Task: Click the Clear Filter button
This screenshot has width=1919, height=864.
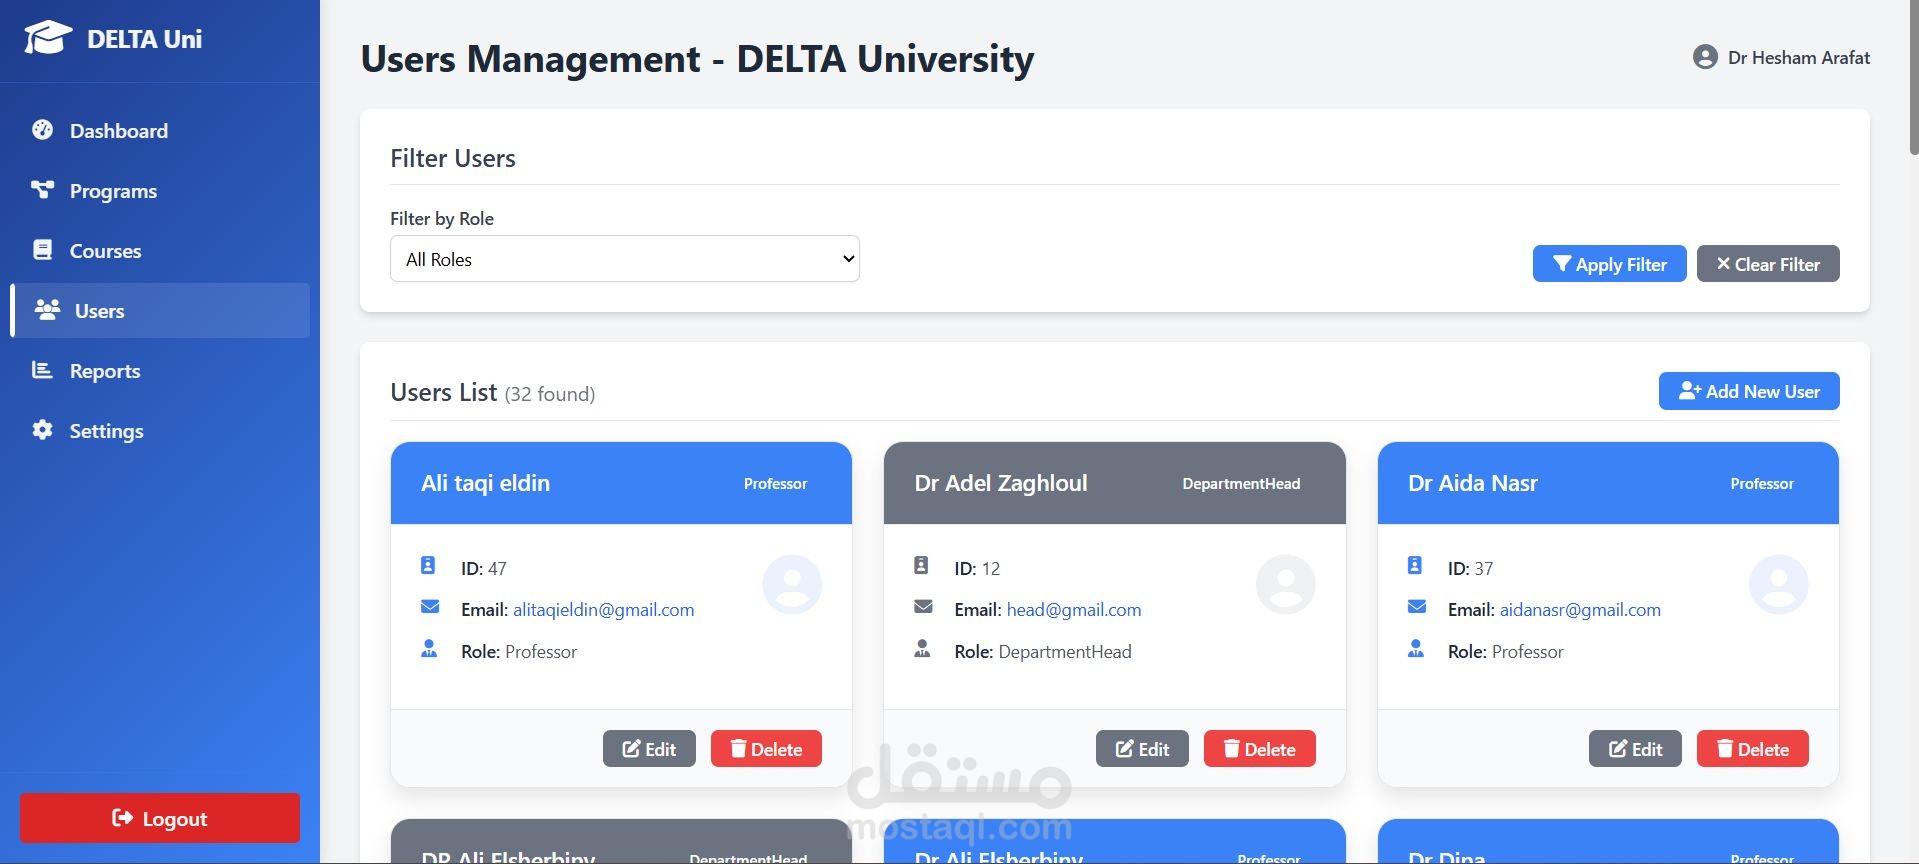Action: point(1768,264)
